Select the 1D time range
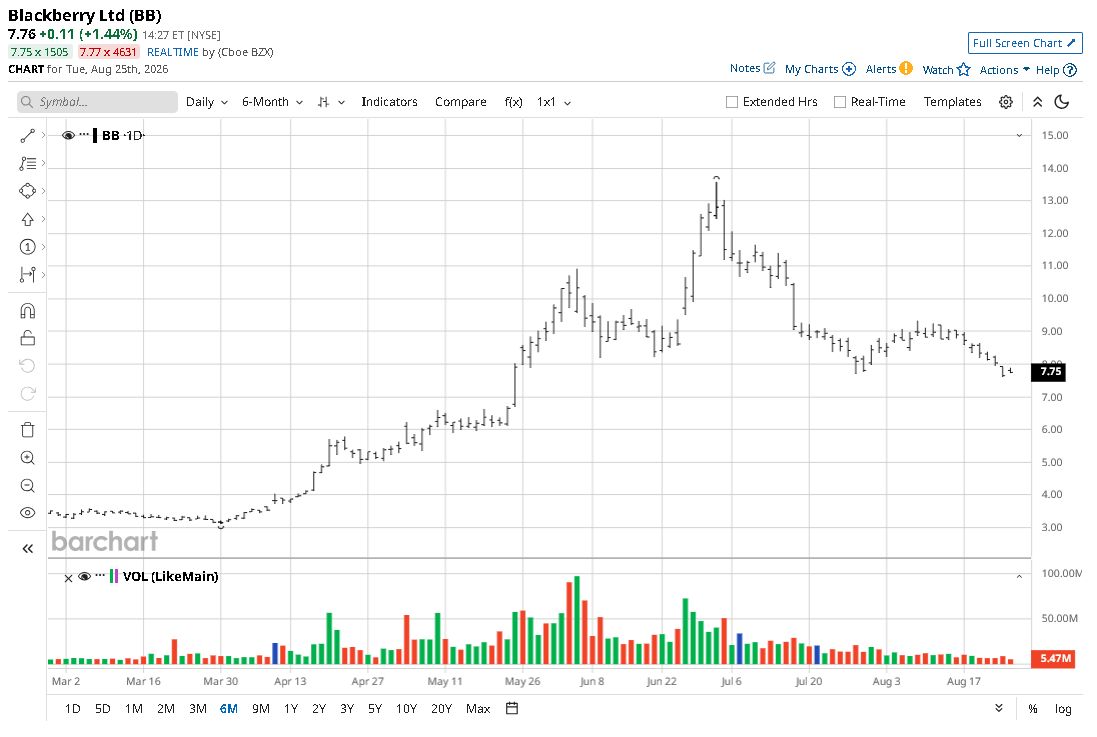The image size is (1097, 737). point(73,709)
